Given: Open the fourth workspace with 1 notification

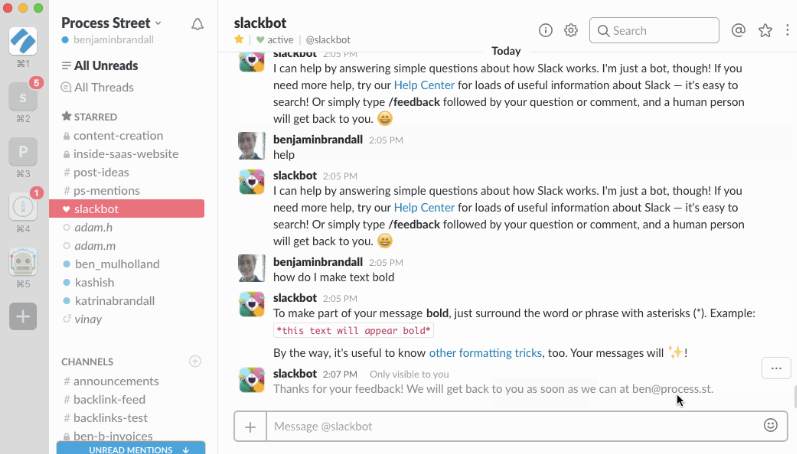Looking at the screenshot, I should pos(23,206).
